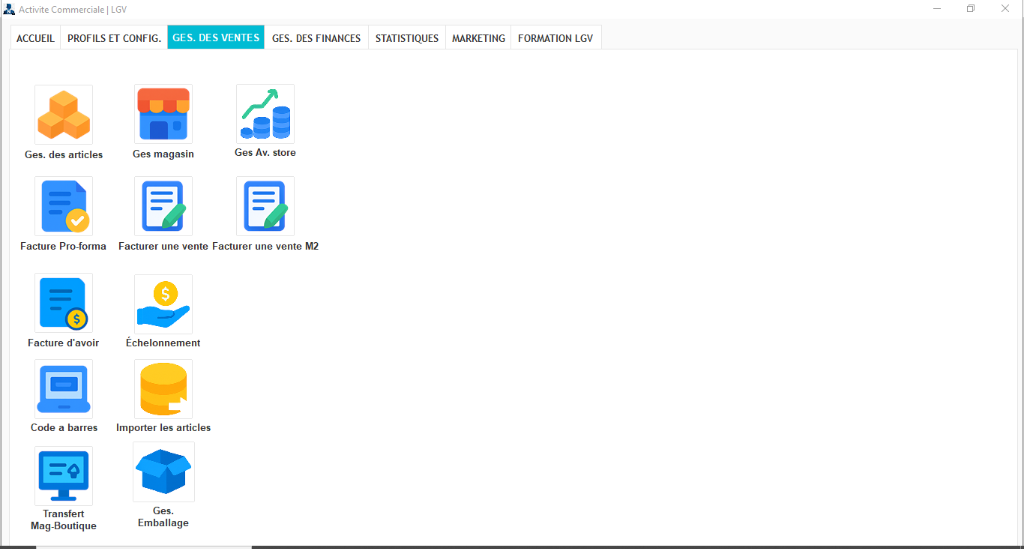The width and height of the screenshot is (1024, 549).
Task: Go to GES. DES FINANCES tab
Action: 317,38
